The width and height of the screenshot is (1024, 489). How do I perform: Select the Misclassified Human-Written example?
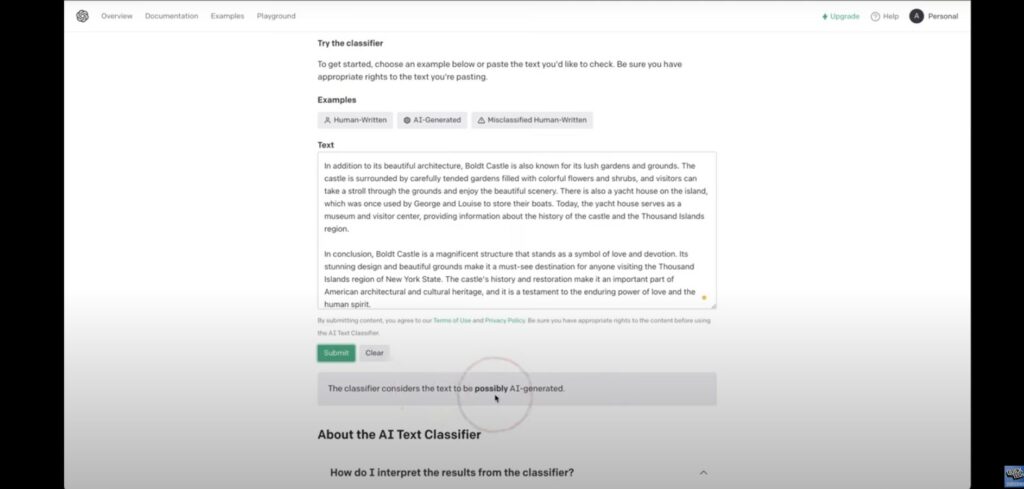(532, 120)
